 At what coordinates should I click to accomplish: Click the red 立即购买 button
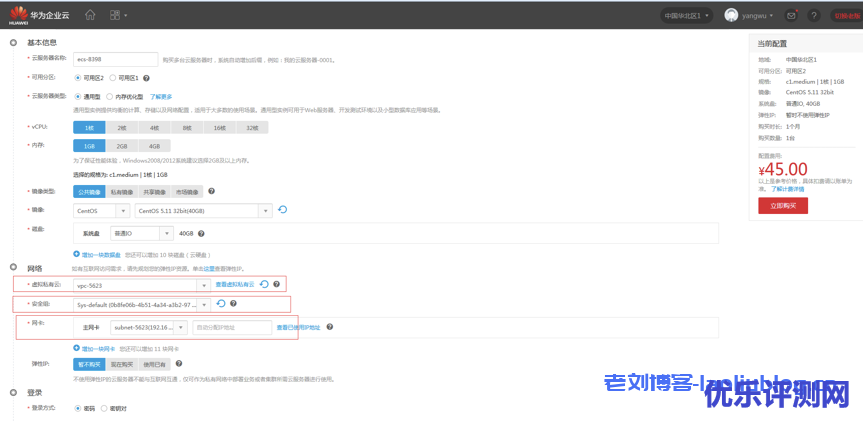coord(782,204)
